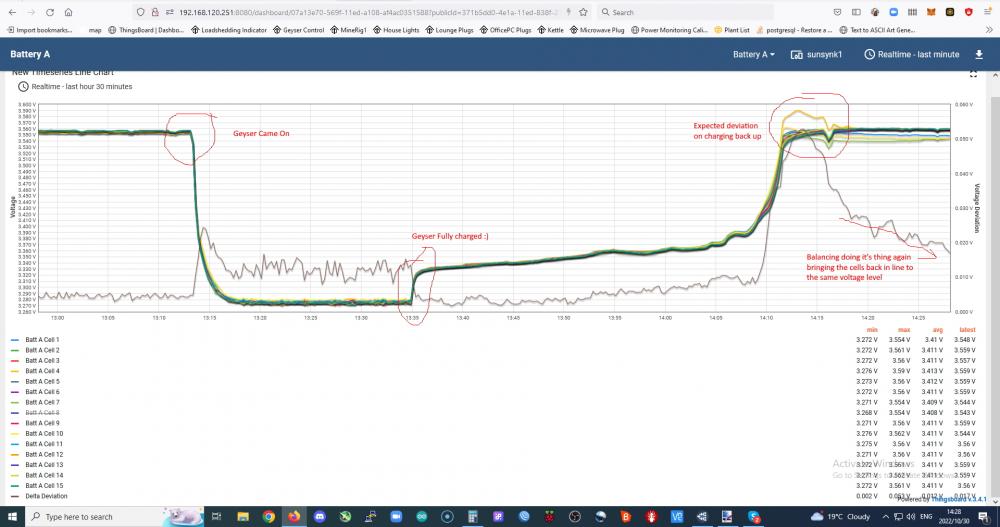Open the Realtime - last minute time window selector

pyautogui.click(x=911, y=54)
